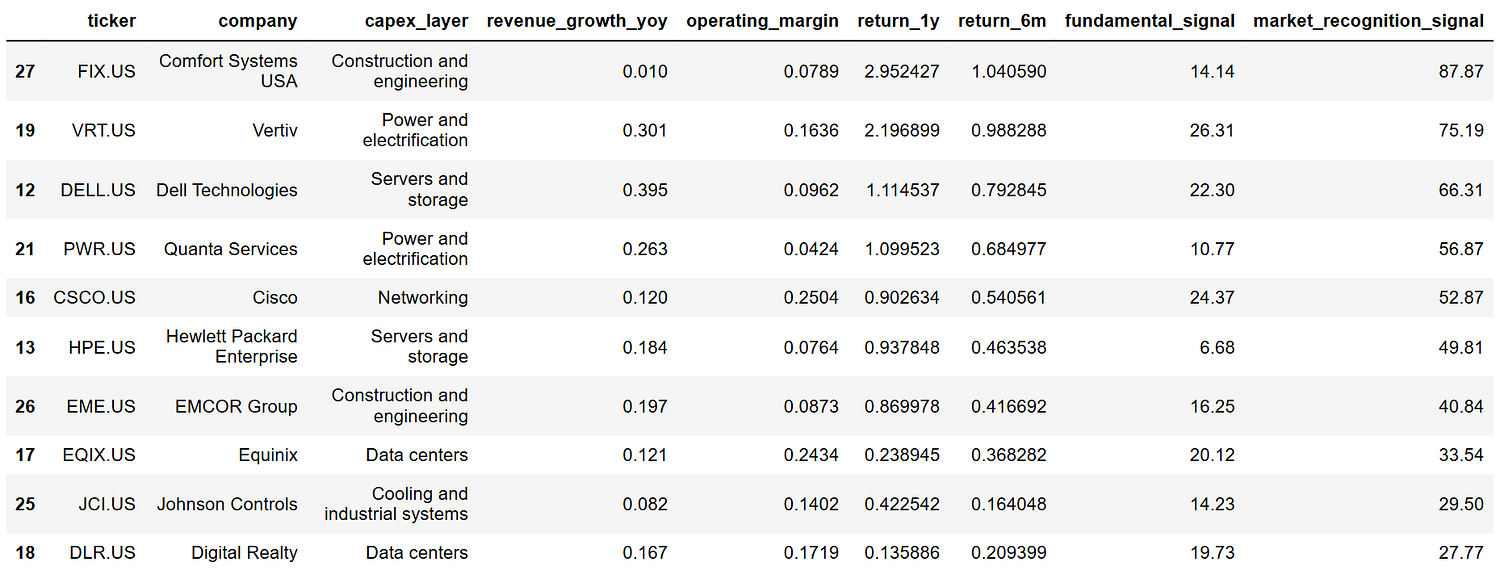Click market recognition value 87.87
This screenshot has height=579, width=1500.
click(1462, 72)
